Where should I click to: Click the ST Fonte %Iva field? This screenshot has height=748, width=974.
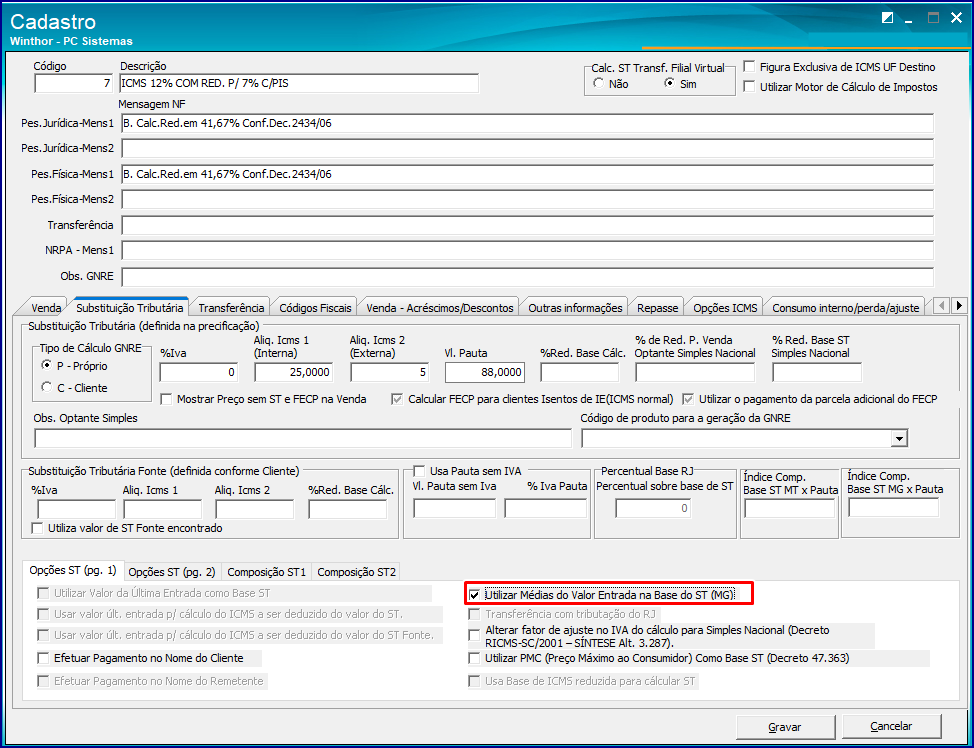coord(76,509)
